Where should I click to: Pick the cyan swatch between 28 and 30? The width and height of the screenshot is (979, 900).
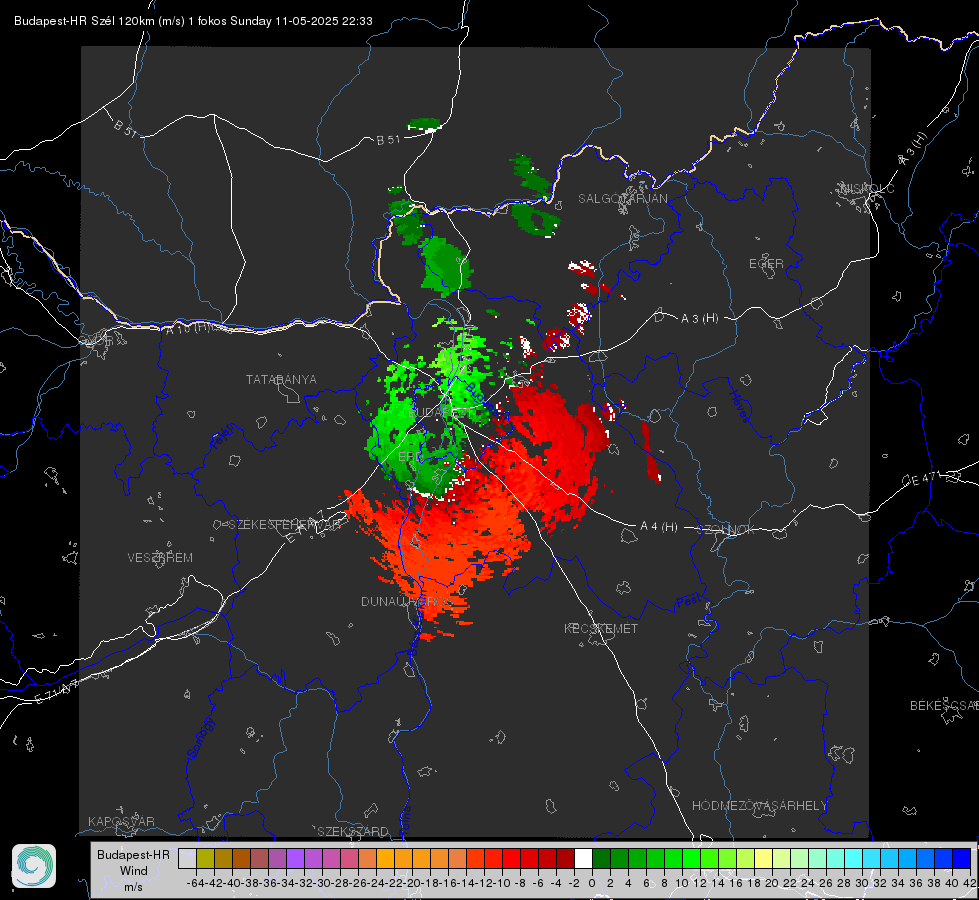[x=853, y=858]
